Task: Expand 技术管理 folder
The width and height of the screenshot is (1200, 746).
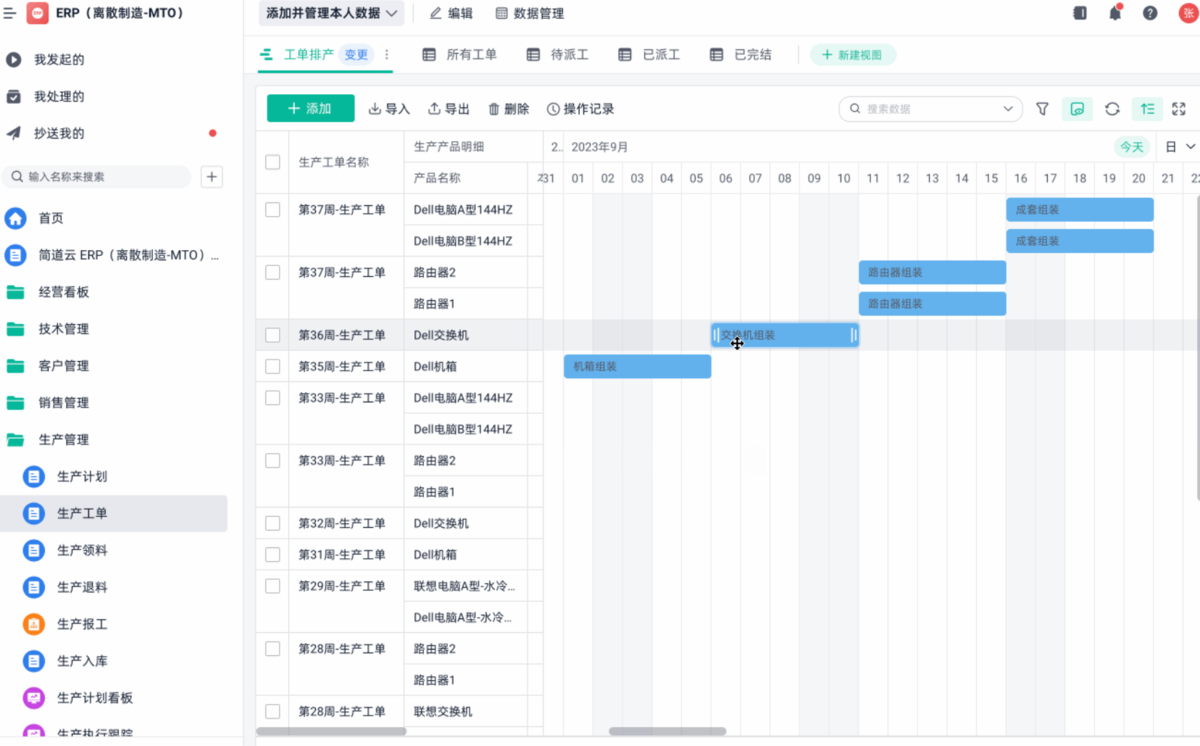Action: coord(64,329)
